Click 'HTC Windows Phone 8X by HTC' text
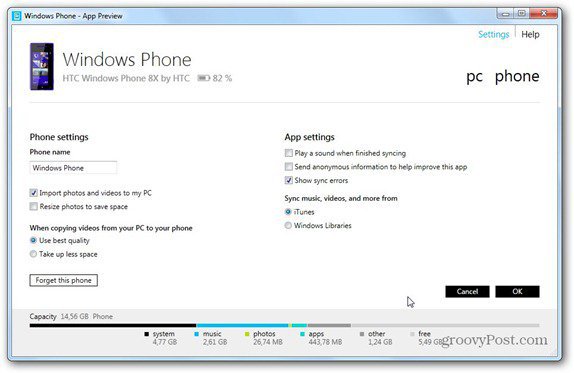This screenshot has height=373, width=574. coord(126,78)
